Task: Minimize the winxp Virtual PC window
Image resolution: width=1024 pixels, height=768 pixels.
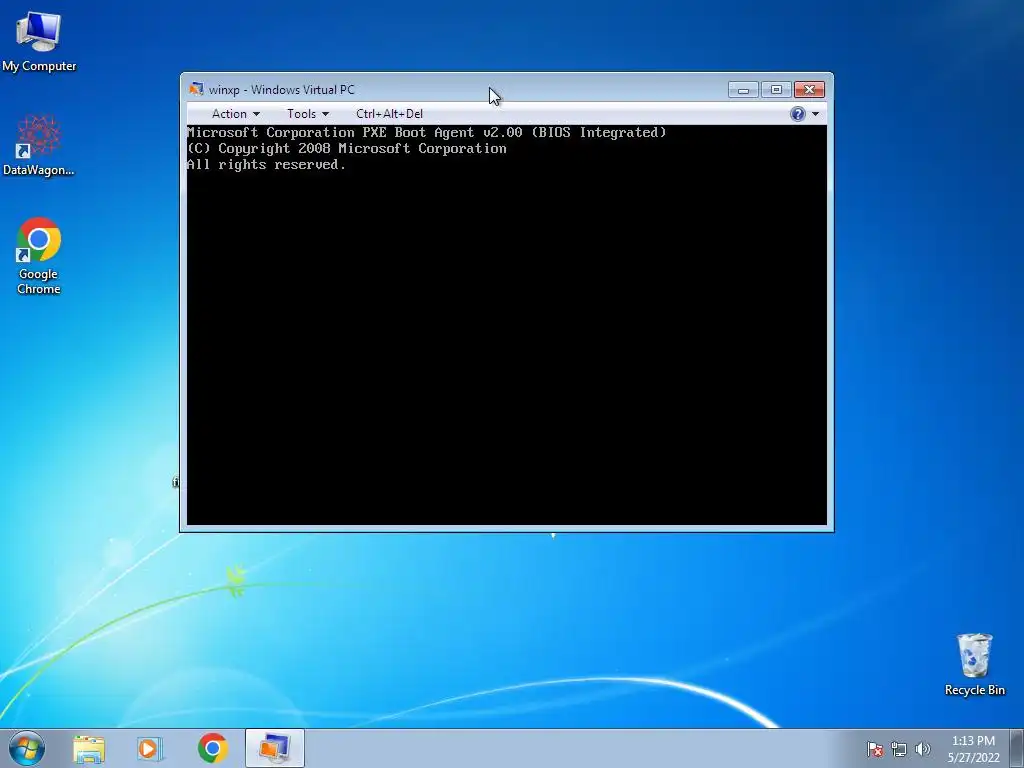Action: (743, 89)
